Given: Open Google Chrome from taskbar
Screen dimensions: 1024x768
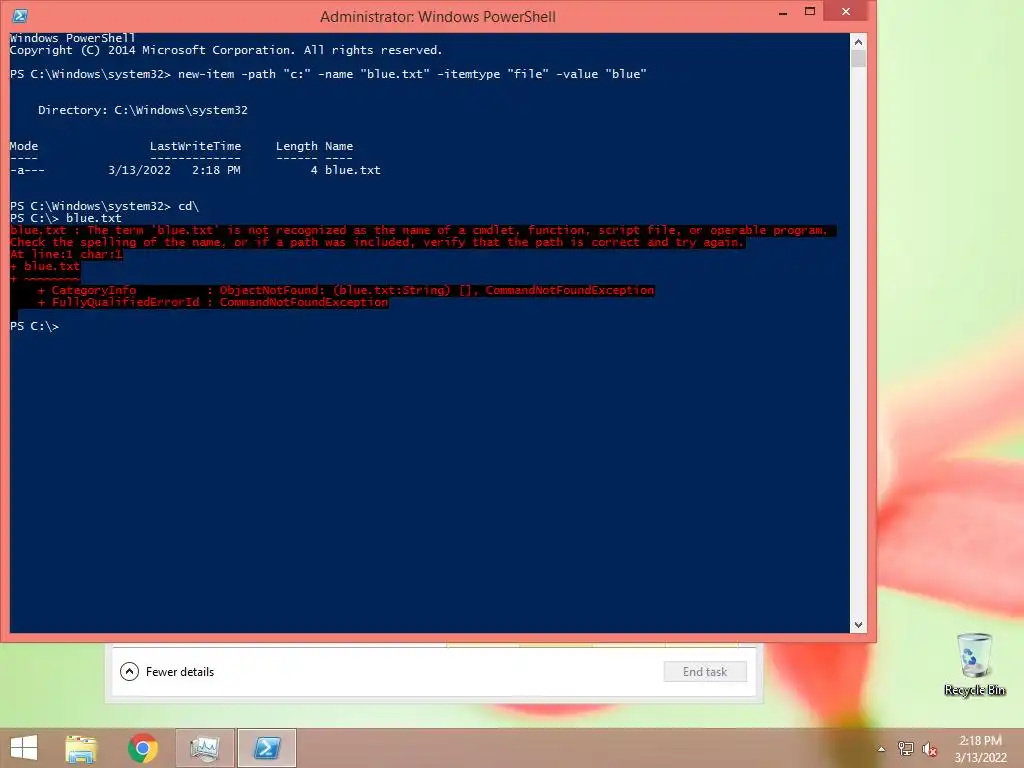Looking at the screenshot, I should tap(142, 748).
